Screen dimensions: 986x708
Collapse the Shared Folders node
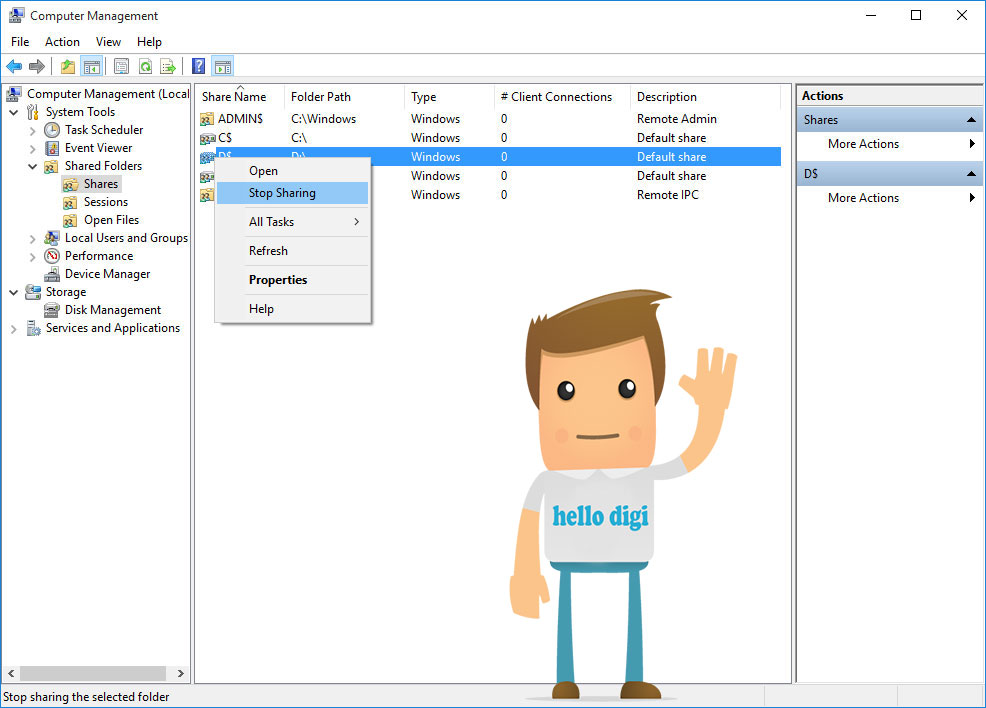coord(33,167)
